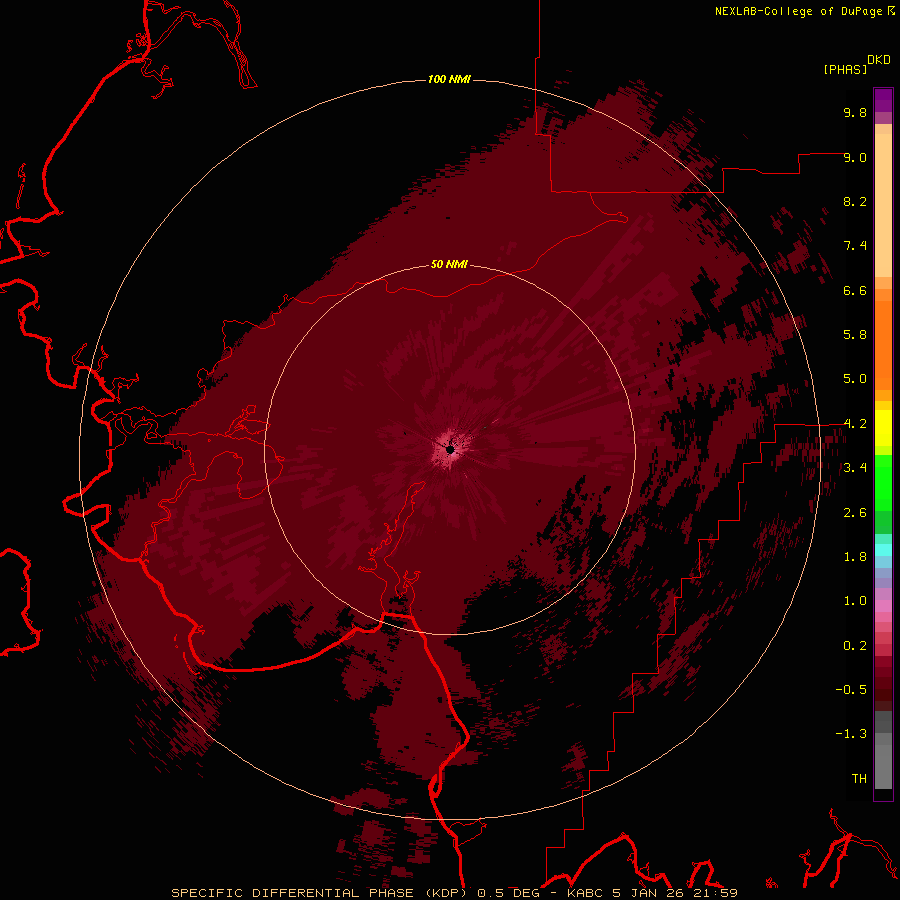Click the 100 NMI range ring label

point(449,79)
